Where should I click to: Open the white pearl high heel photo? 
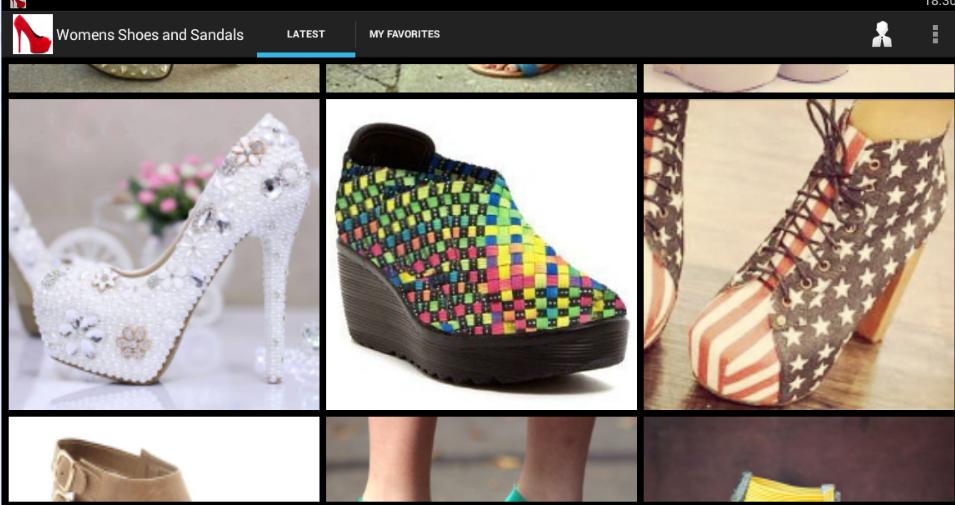164,254
